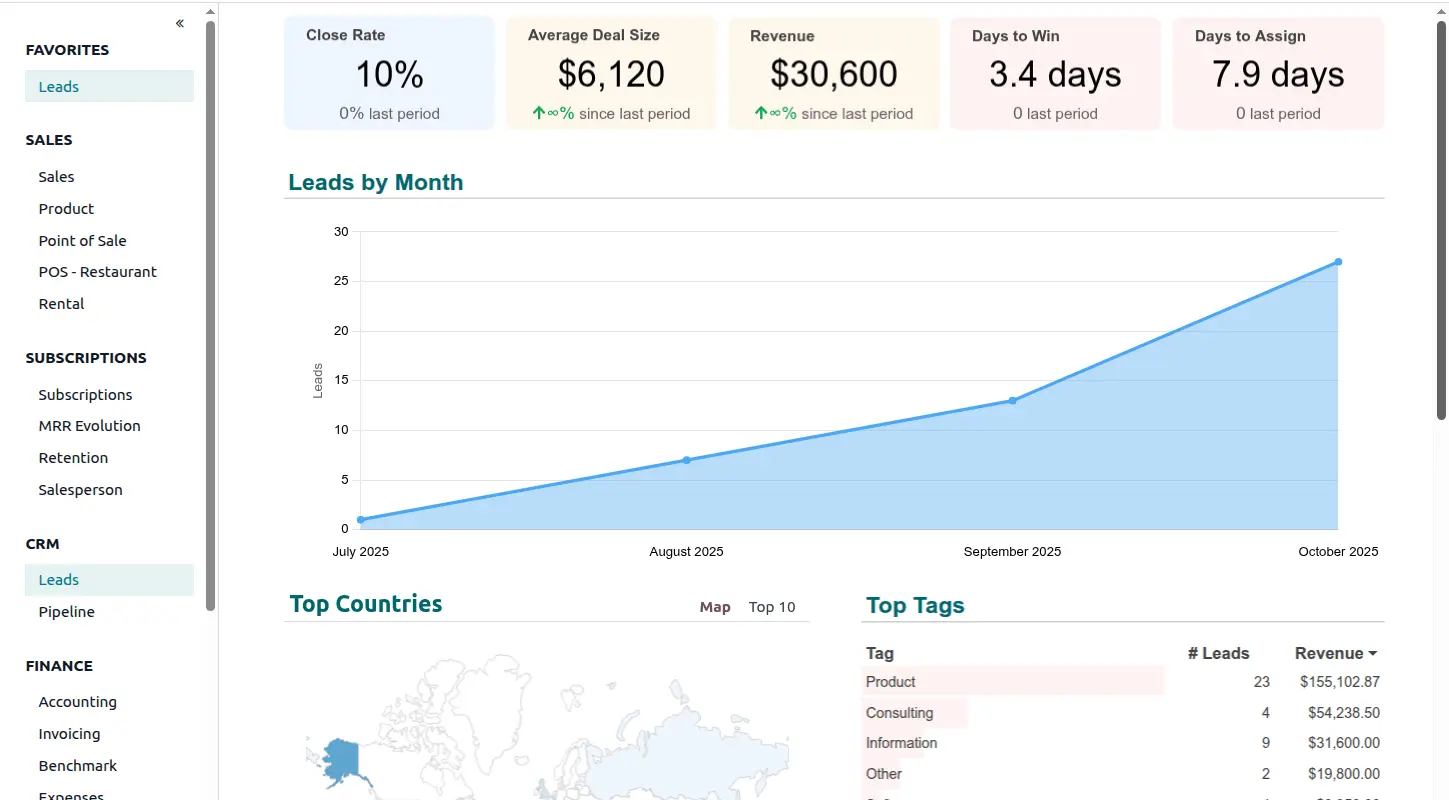Collapse the sidebar with double-chevron icon

tap(180, 23)
